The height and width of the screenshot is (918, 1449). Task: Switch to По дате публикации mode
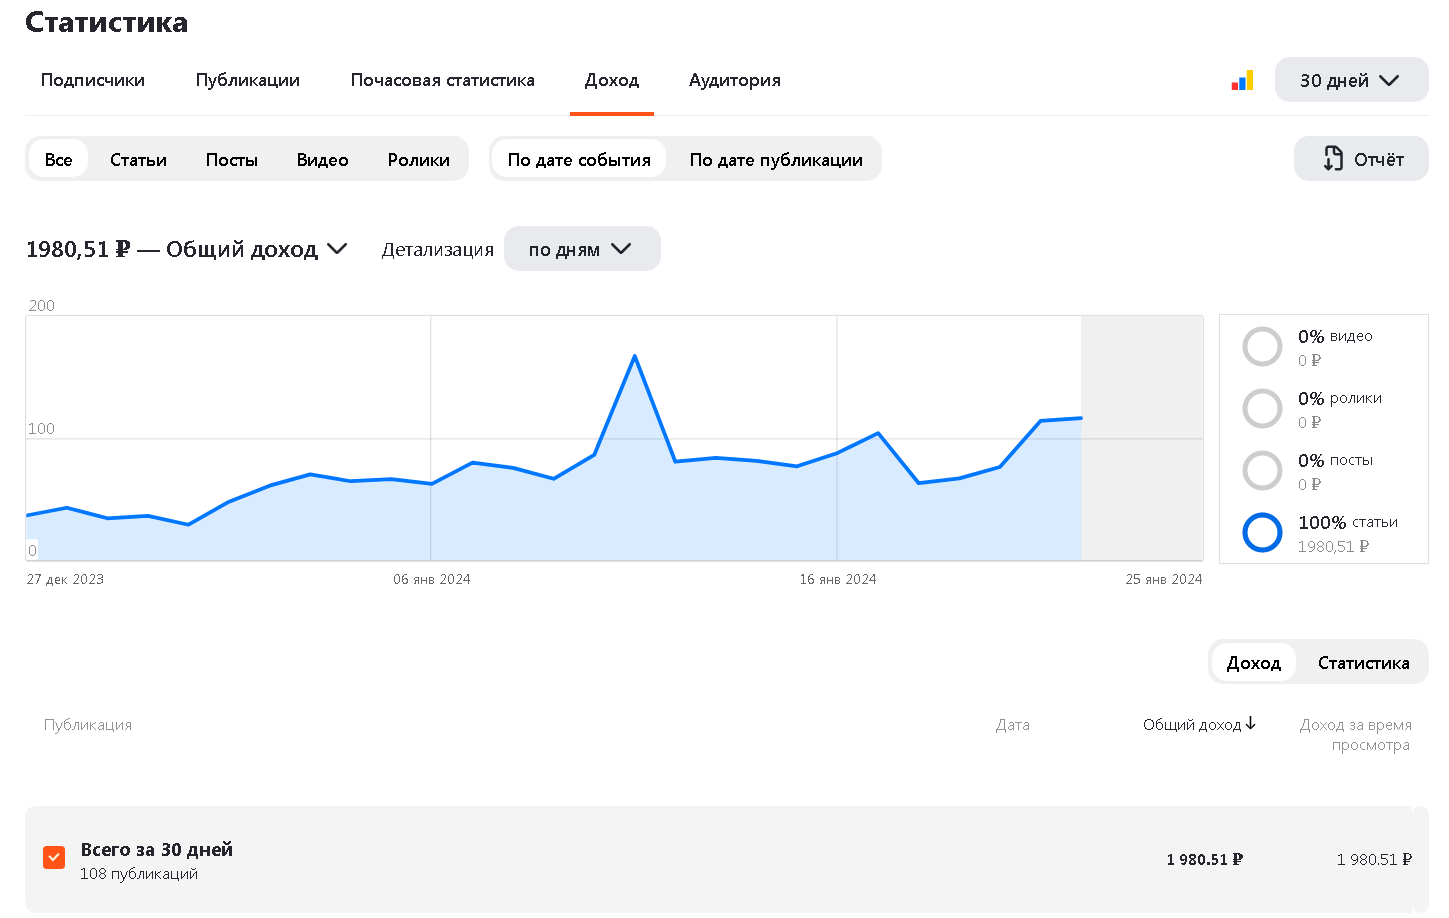pyautogui.click(x=775, y=160)
